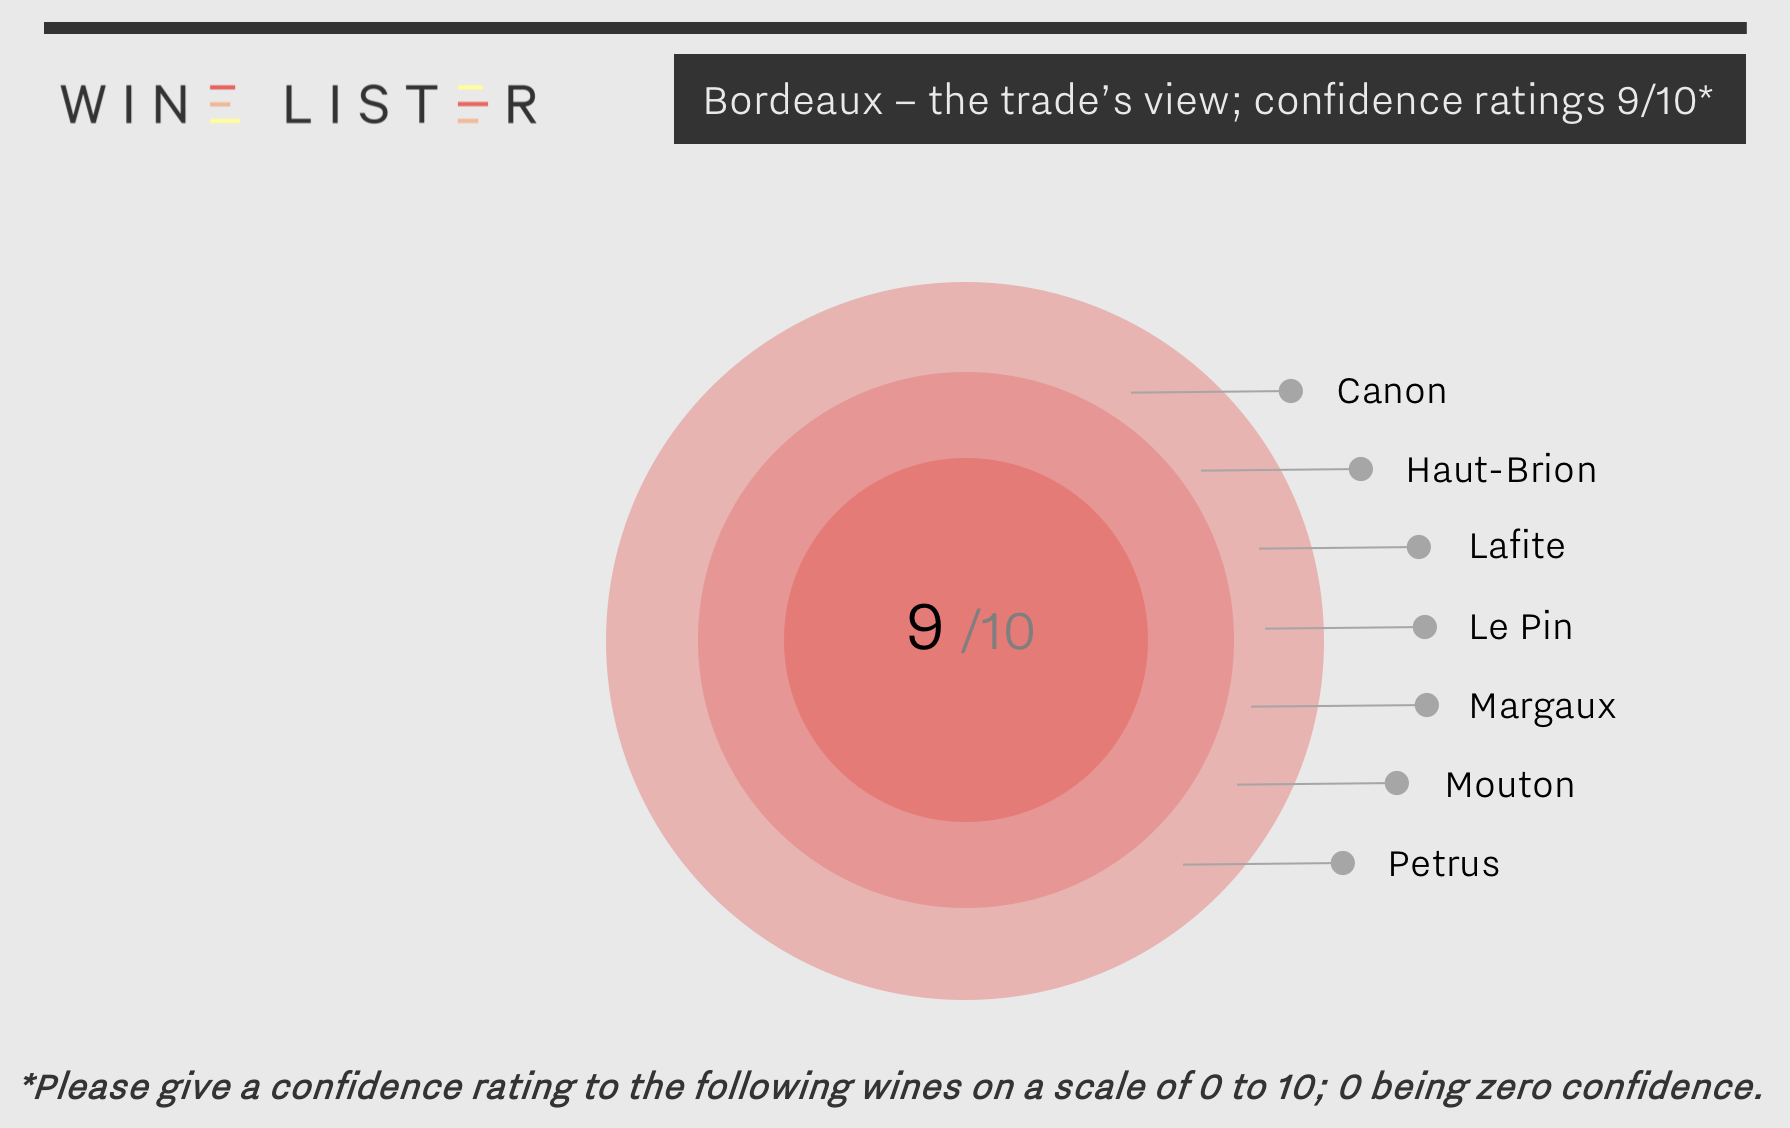1790x1128 pixels.
Task: Click the Wine Lister logo
Action: (299, 104)
